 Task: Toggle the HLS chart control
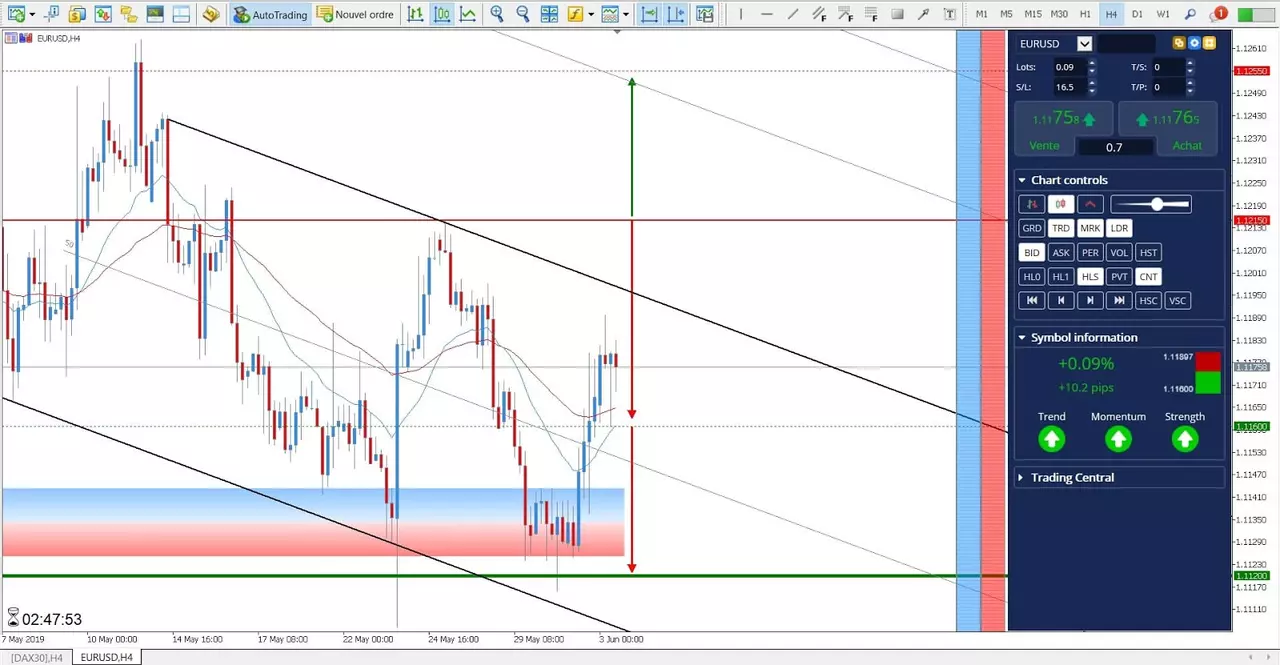pyautogui.click(x=1090, y=277)
